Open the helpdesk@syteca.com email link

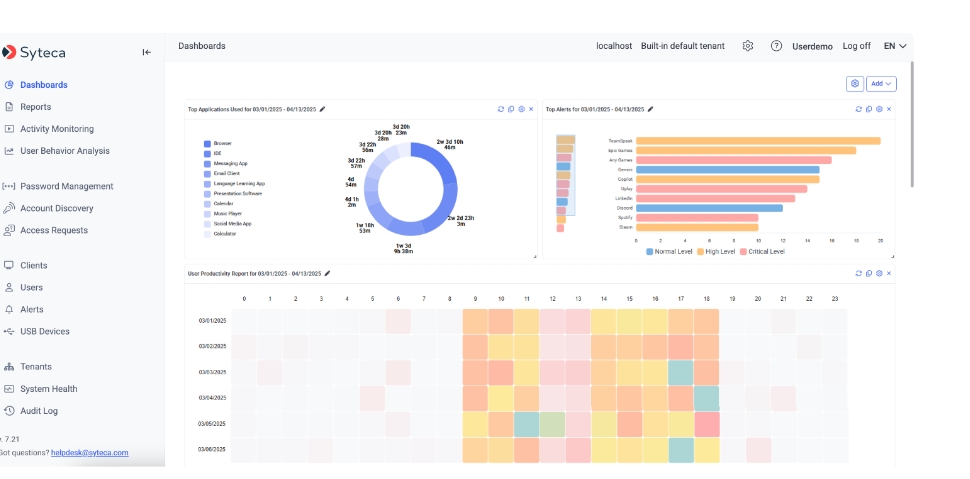[x=90, y=452]
